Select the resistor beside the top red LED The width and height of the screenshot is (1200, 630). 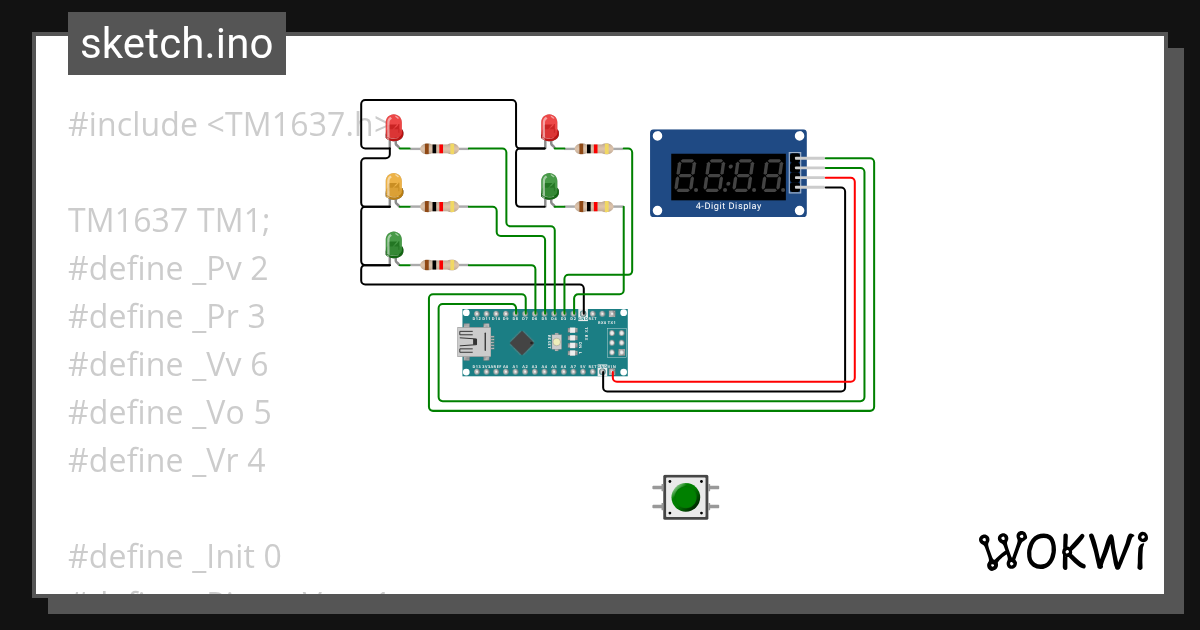tap(438, 148)
